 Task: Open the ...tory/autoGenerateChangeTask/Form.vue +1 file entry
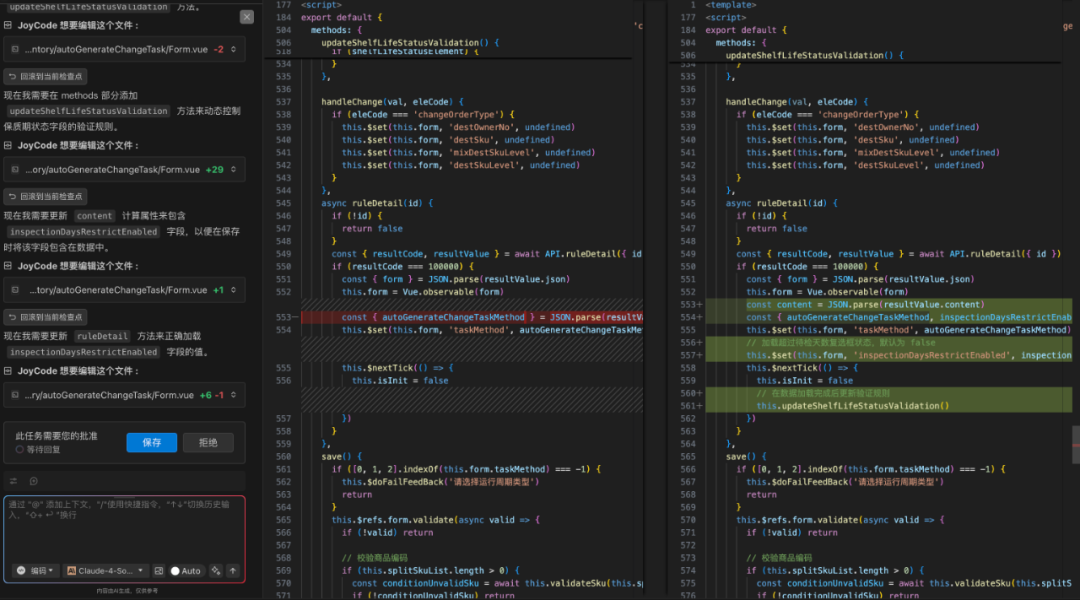(x=125, y=290)
